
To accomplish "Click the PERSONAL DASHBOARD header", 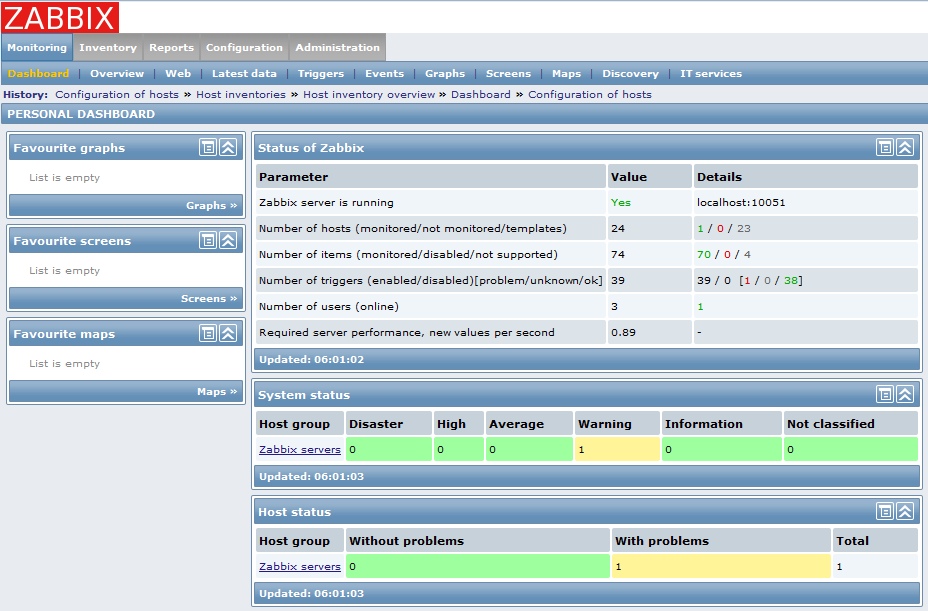I will (81, 114).
